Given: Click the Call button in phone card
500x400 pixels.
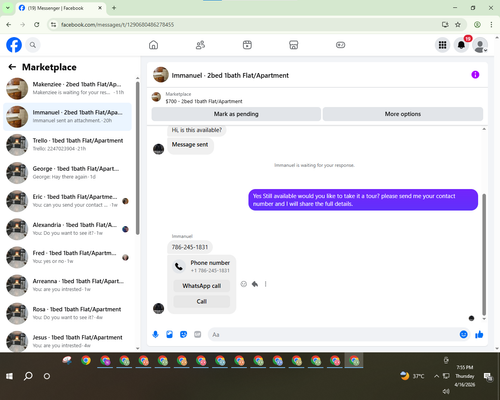Looking at the screenshot, I should coord(202,301).
